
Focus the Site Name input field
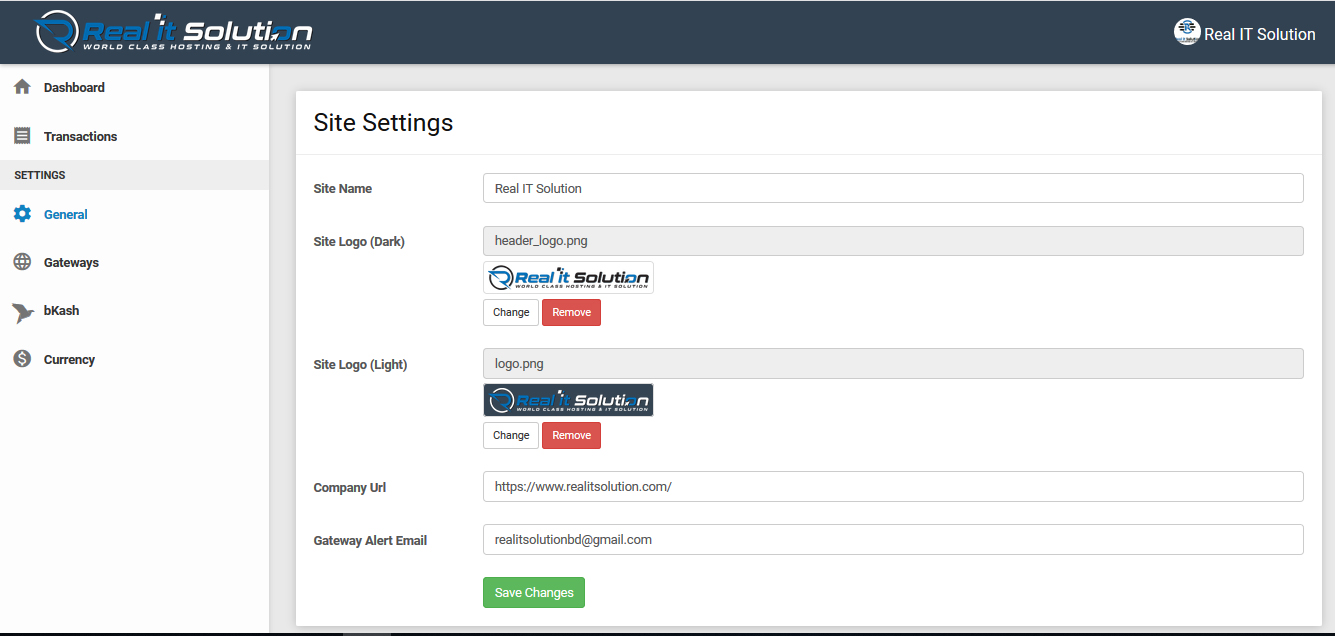pos(892,188)
